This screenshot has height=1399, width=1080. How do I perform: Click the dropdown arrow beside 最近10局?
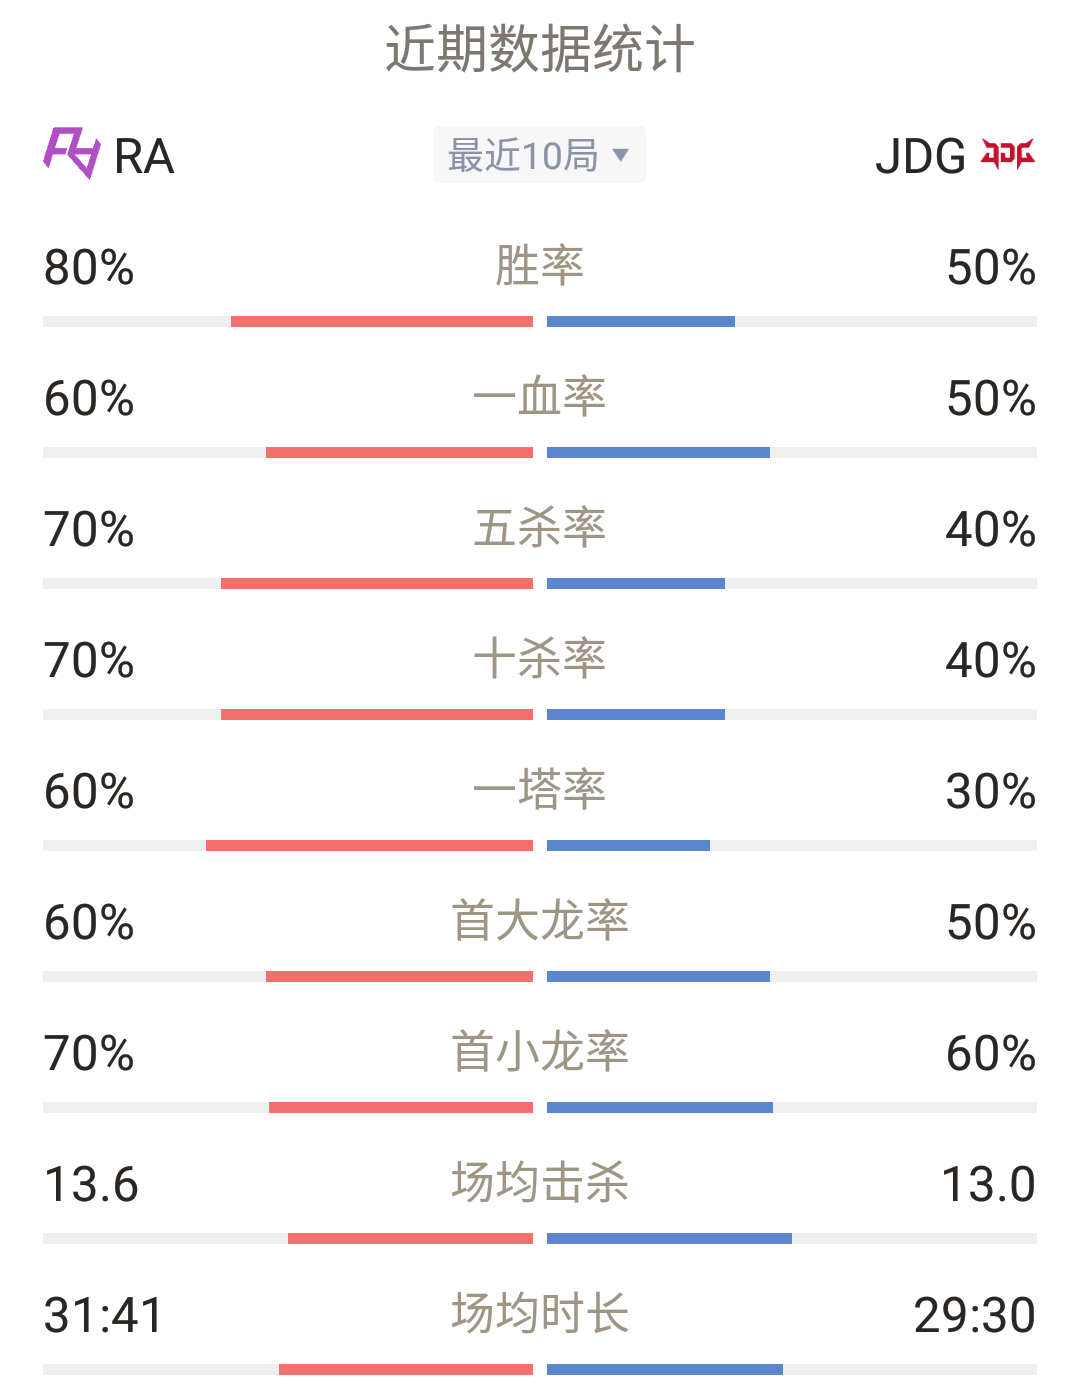click(620, 155)
